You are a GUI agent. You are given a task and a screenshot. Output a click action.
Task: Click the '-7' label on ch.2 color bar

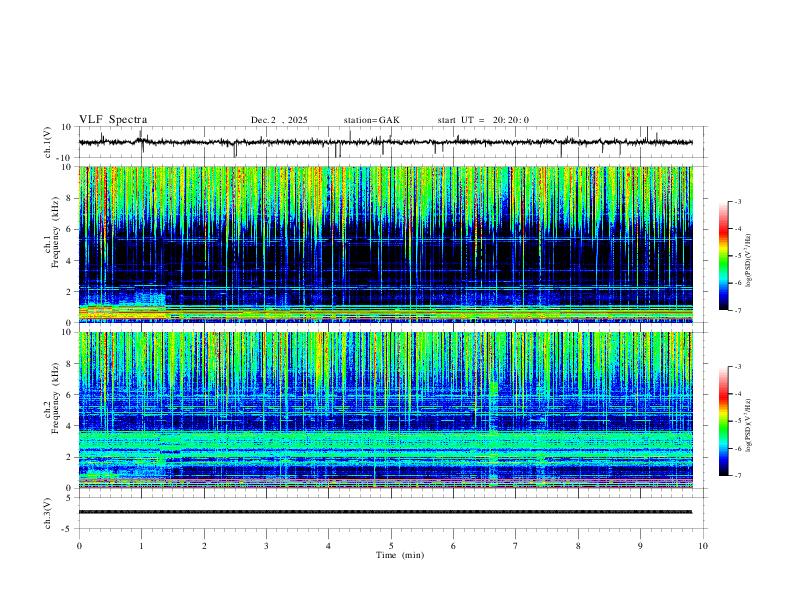pyautogui.click(x=737, y=476)
